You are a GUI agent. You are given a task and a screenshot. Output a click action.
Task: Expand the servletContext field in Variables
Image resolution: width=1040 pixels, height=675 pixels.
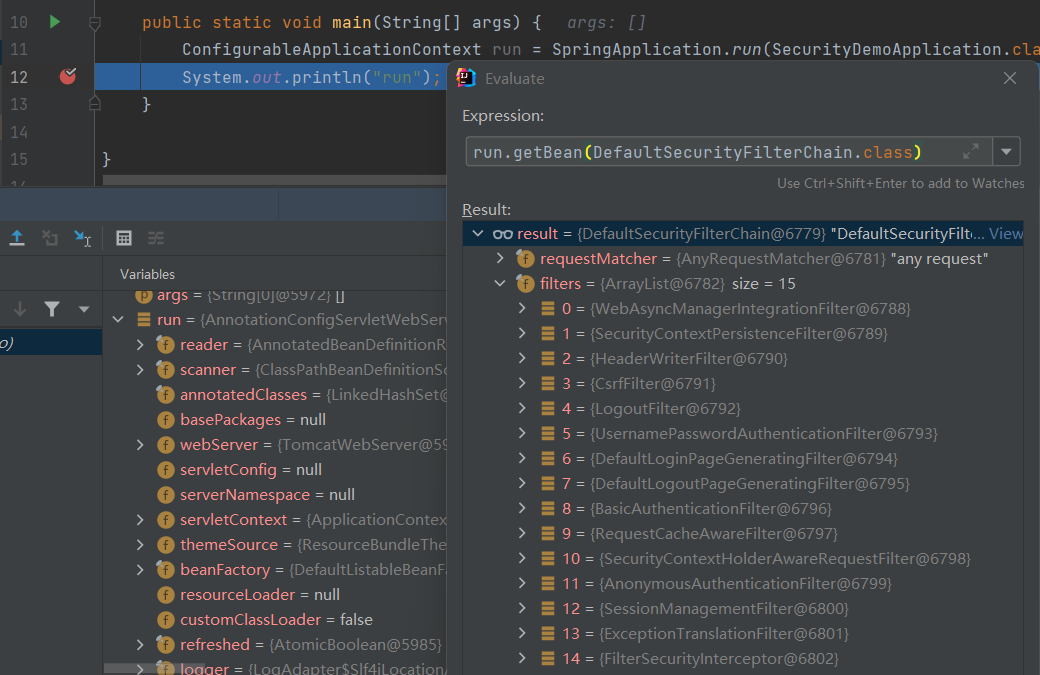click(140, 519)
